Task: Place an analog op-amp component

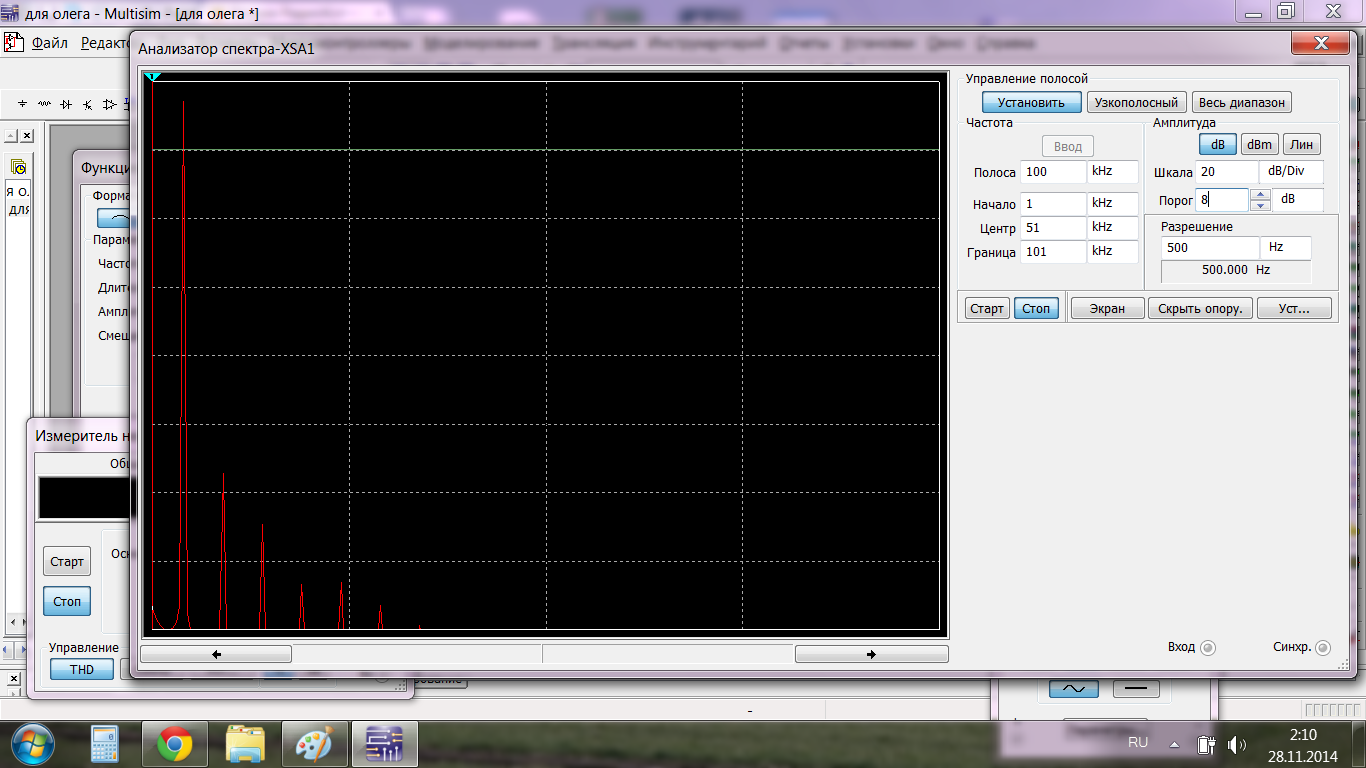Action: pos(108,103)
